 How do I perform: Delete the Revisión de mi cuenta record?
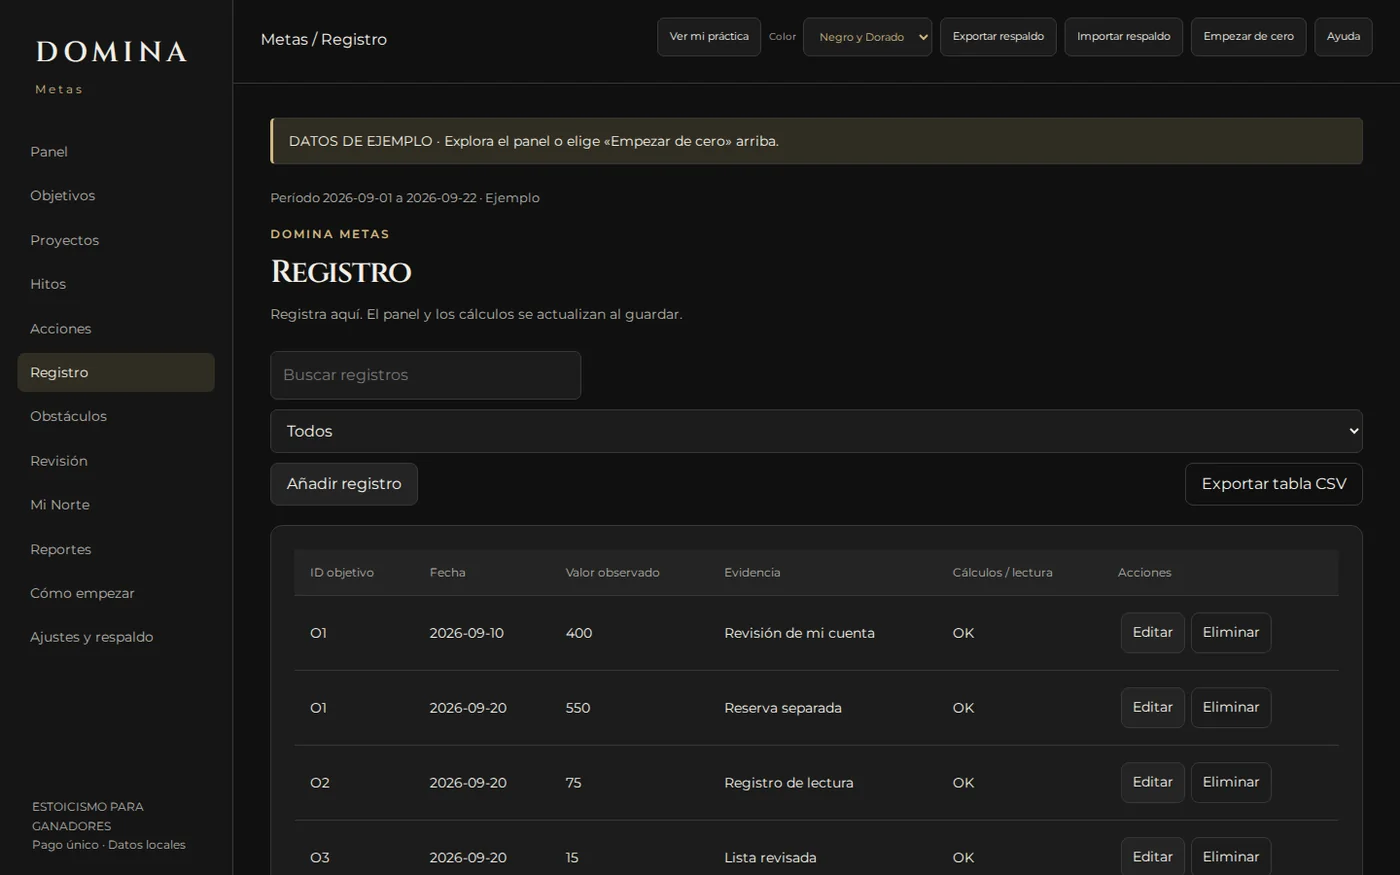click(x=1231, y=633)
